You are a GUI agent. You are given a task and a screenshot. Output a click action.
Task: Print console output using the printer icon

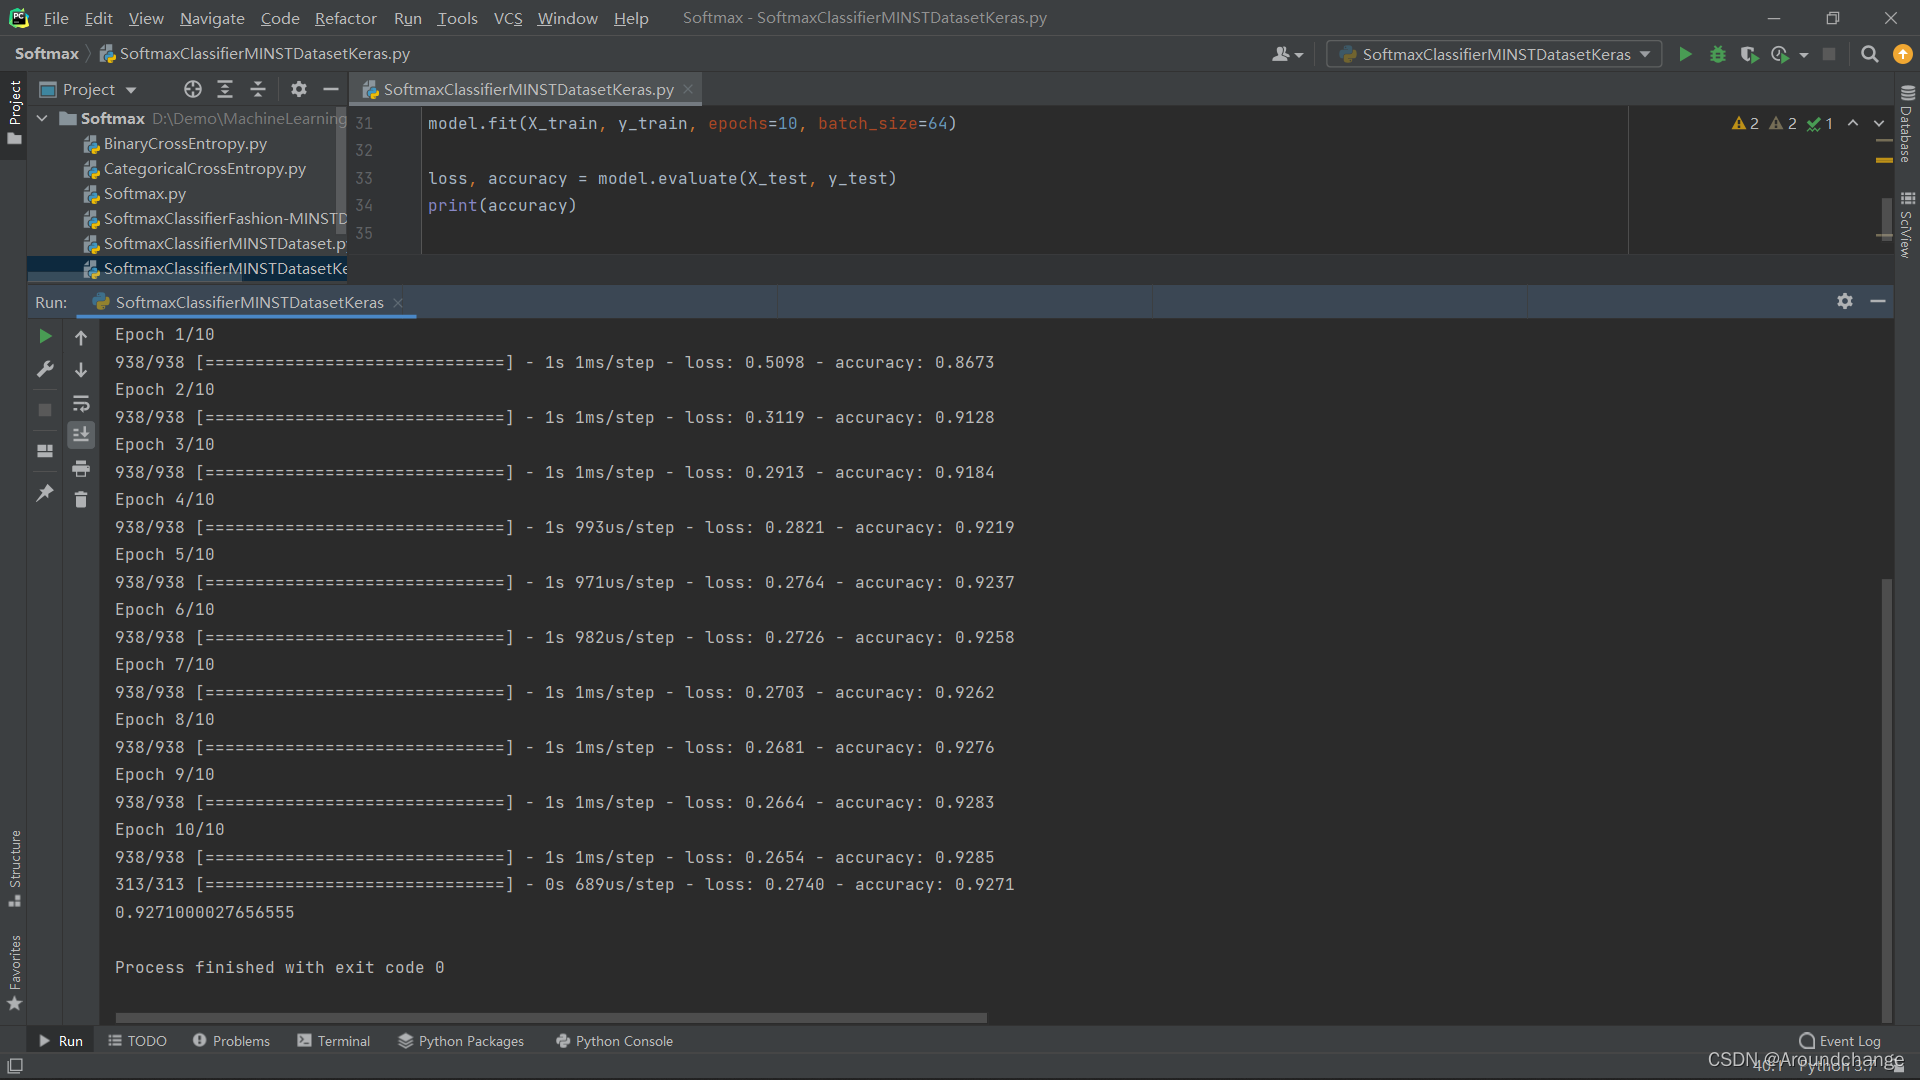click(x=81, y=469)
